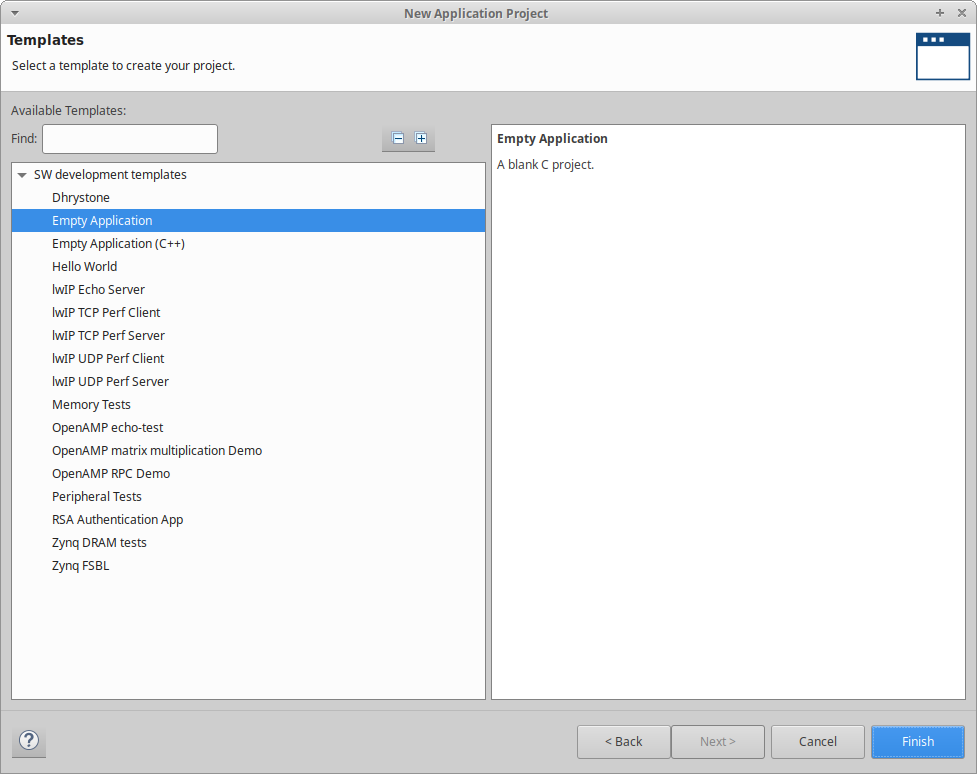Select the Peripheral Tests template
977x774 pixels.
tap(97, 497)
